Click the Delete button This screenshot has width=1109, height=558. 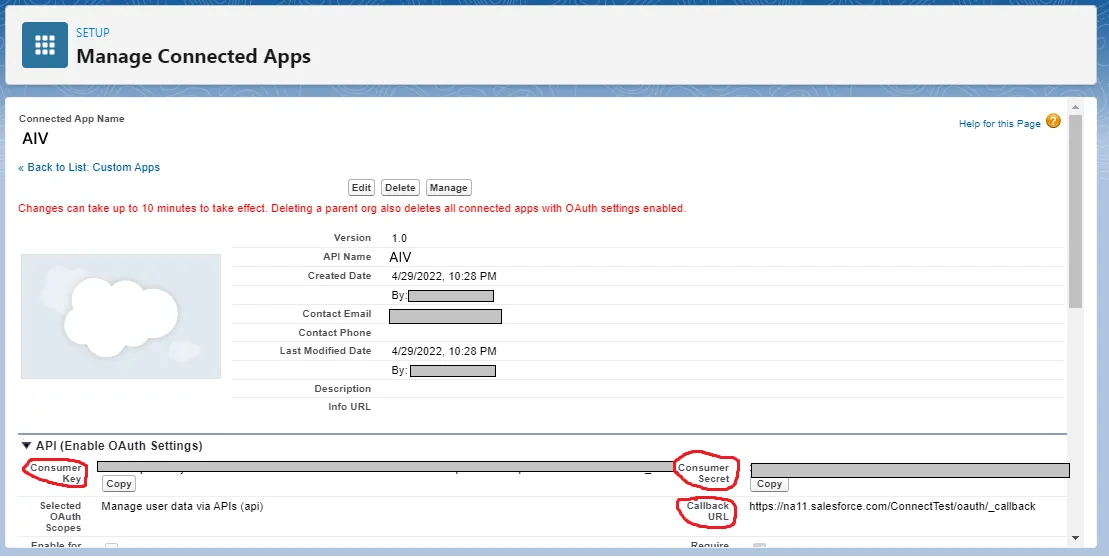coord(400,187)
